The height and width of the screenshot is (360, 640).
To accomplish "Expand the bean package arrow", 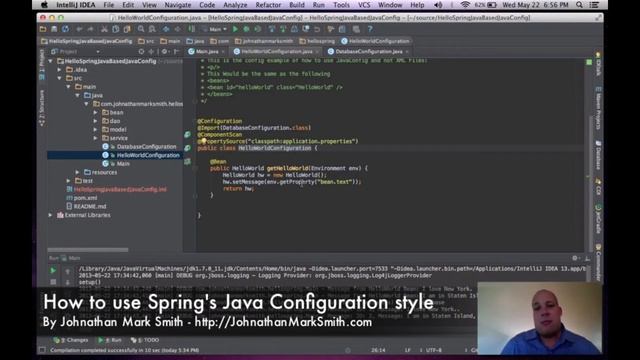I will (x=96, y=112).
